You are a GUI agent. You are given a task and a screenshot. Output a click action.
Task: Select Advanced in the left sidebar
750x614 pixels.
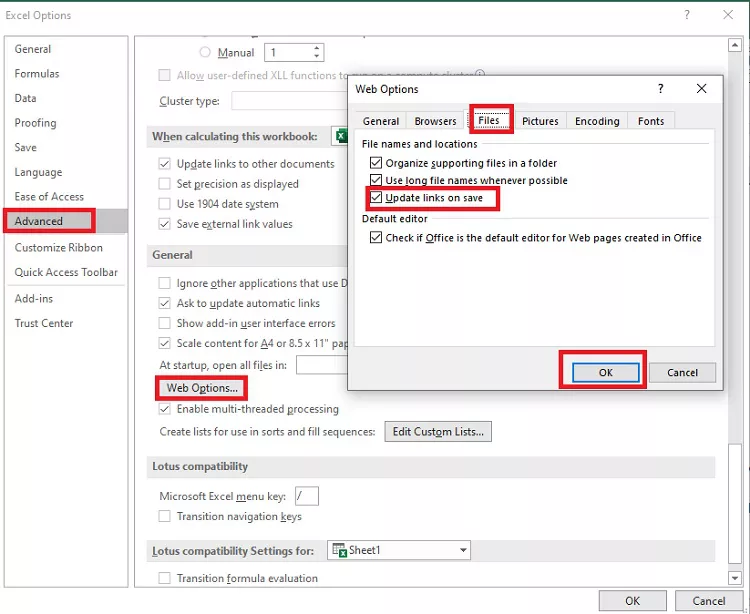click(39, 221)
